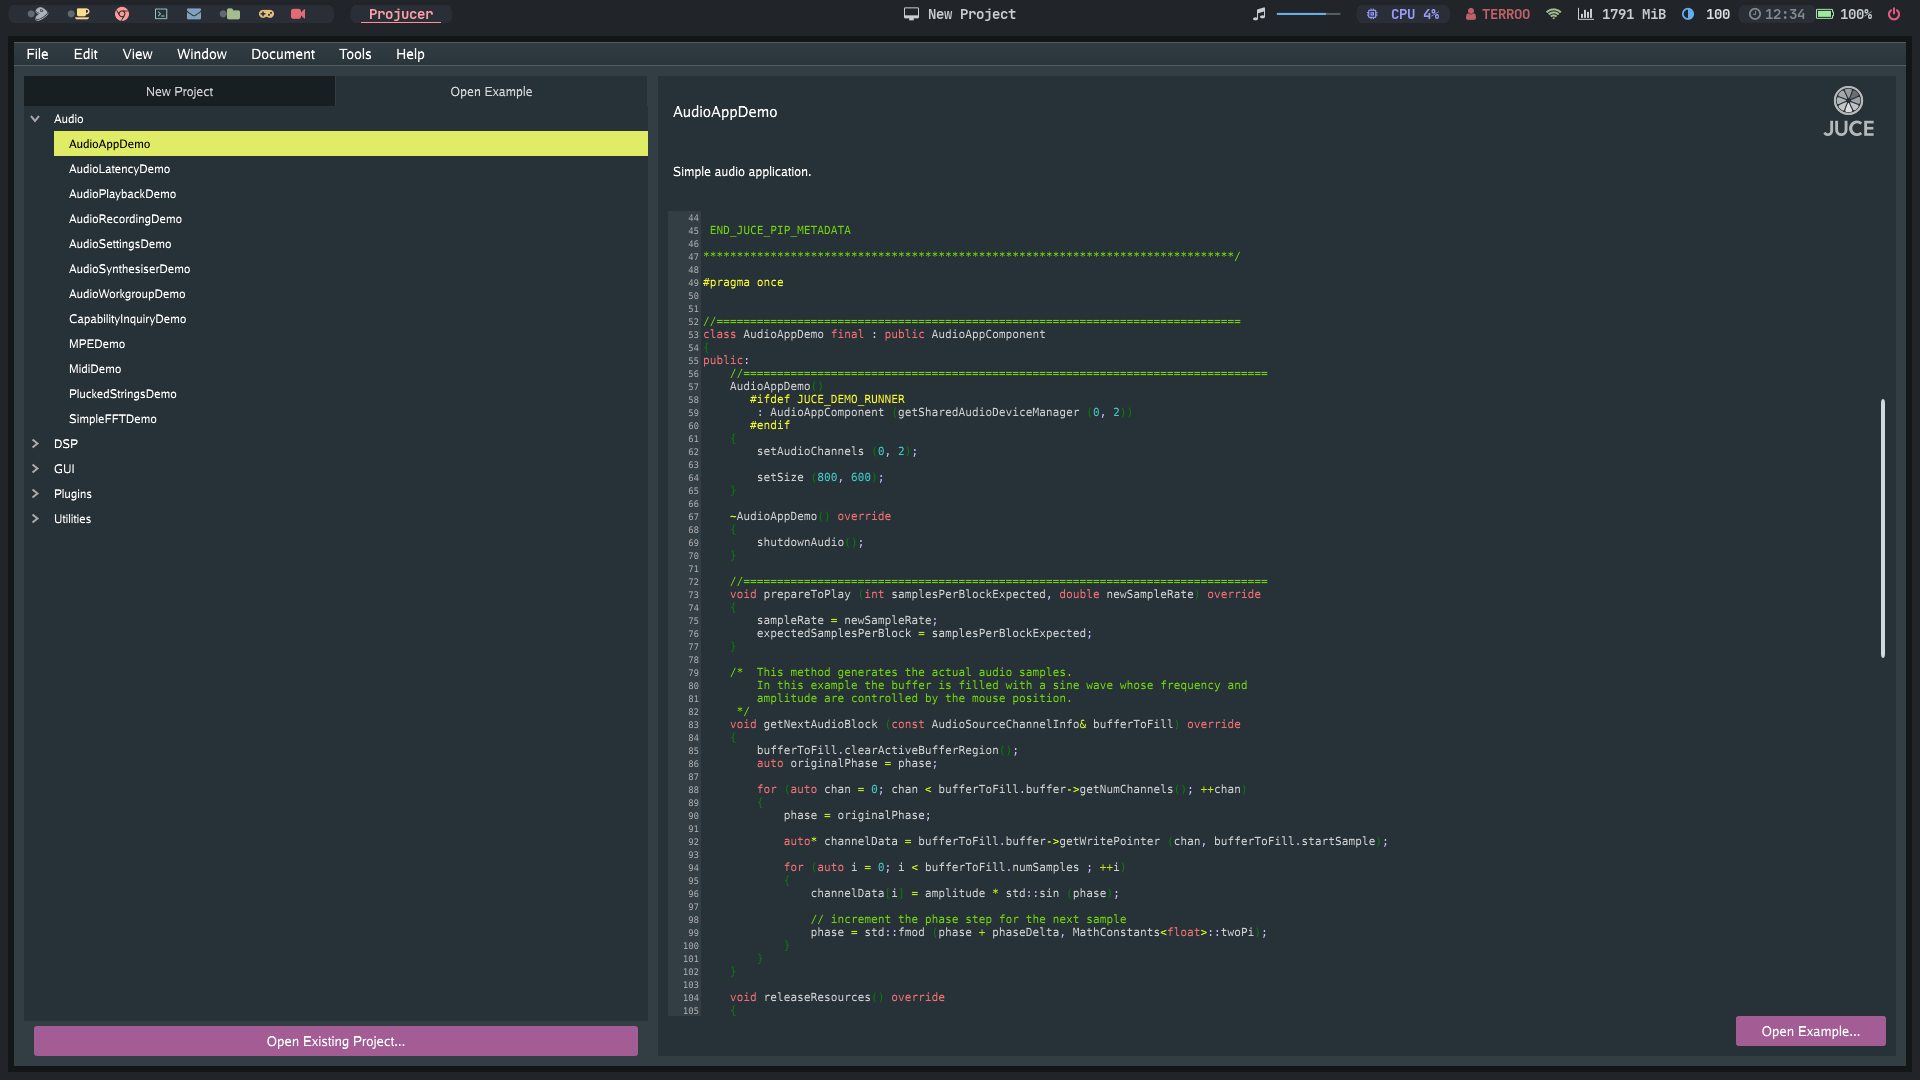Click the Chrome browser workspace icon

point(122,14)
